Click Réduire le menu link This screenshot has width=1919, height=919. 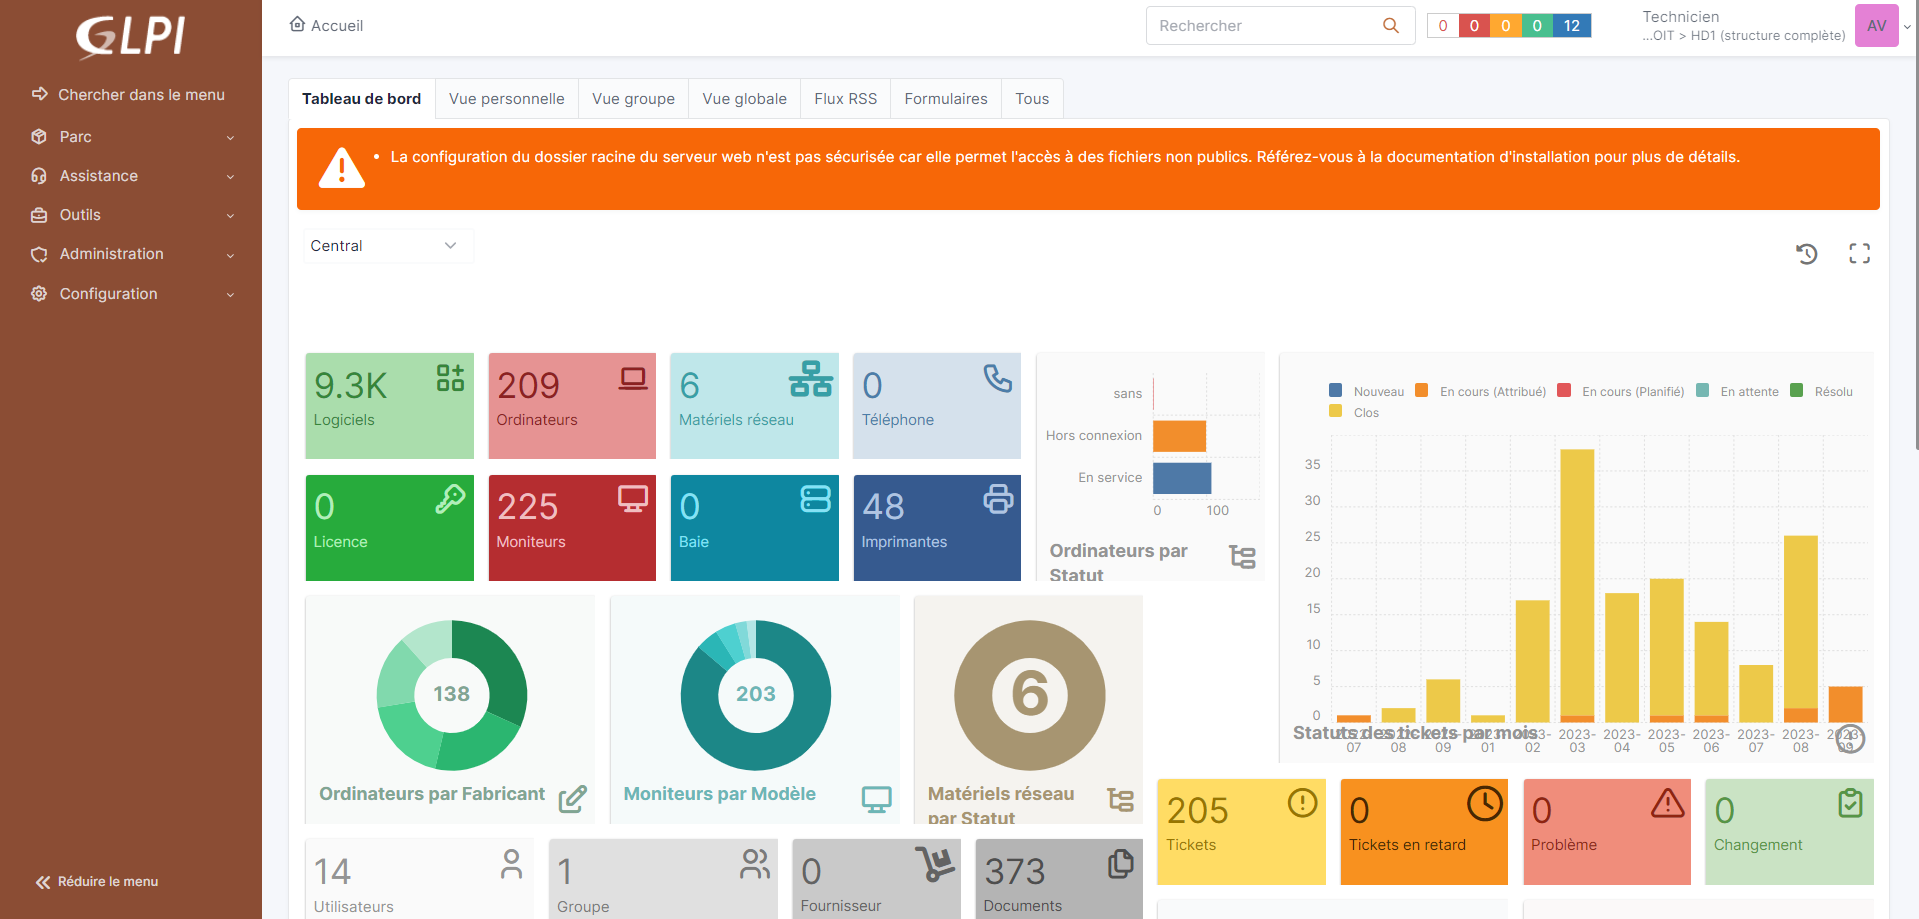(x=97, y=882)
